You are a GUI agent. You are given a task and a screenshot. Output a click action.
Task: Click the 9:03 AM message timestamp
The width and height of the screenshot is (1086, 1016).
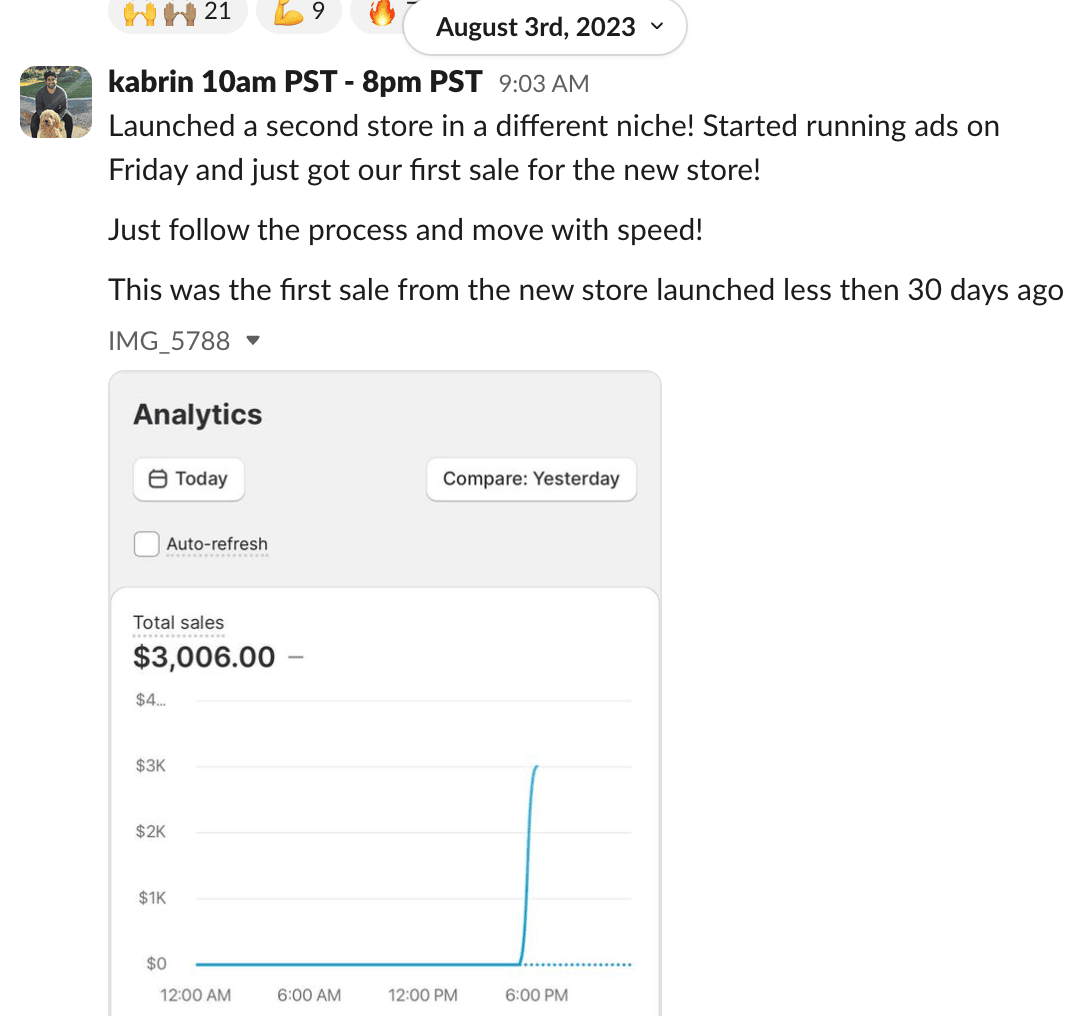[x=544, y=83]
